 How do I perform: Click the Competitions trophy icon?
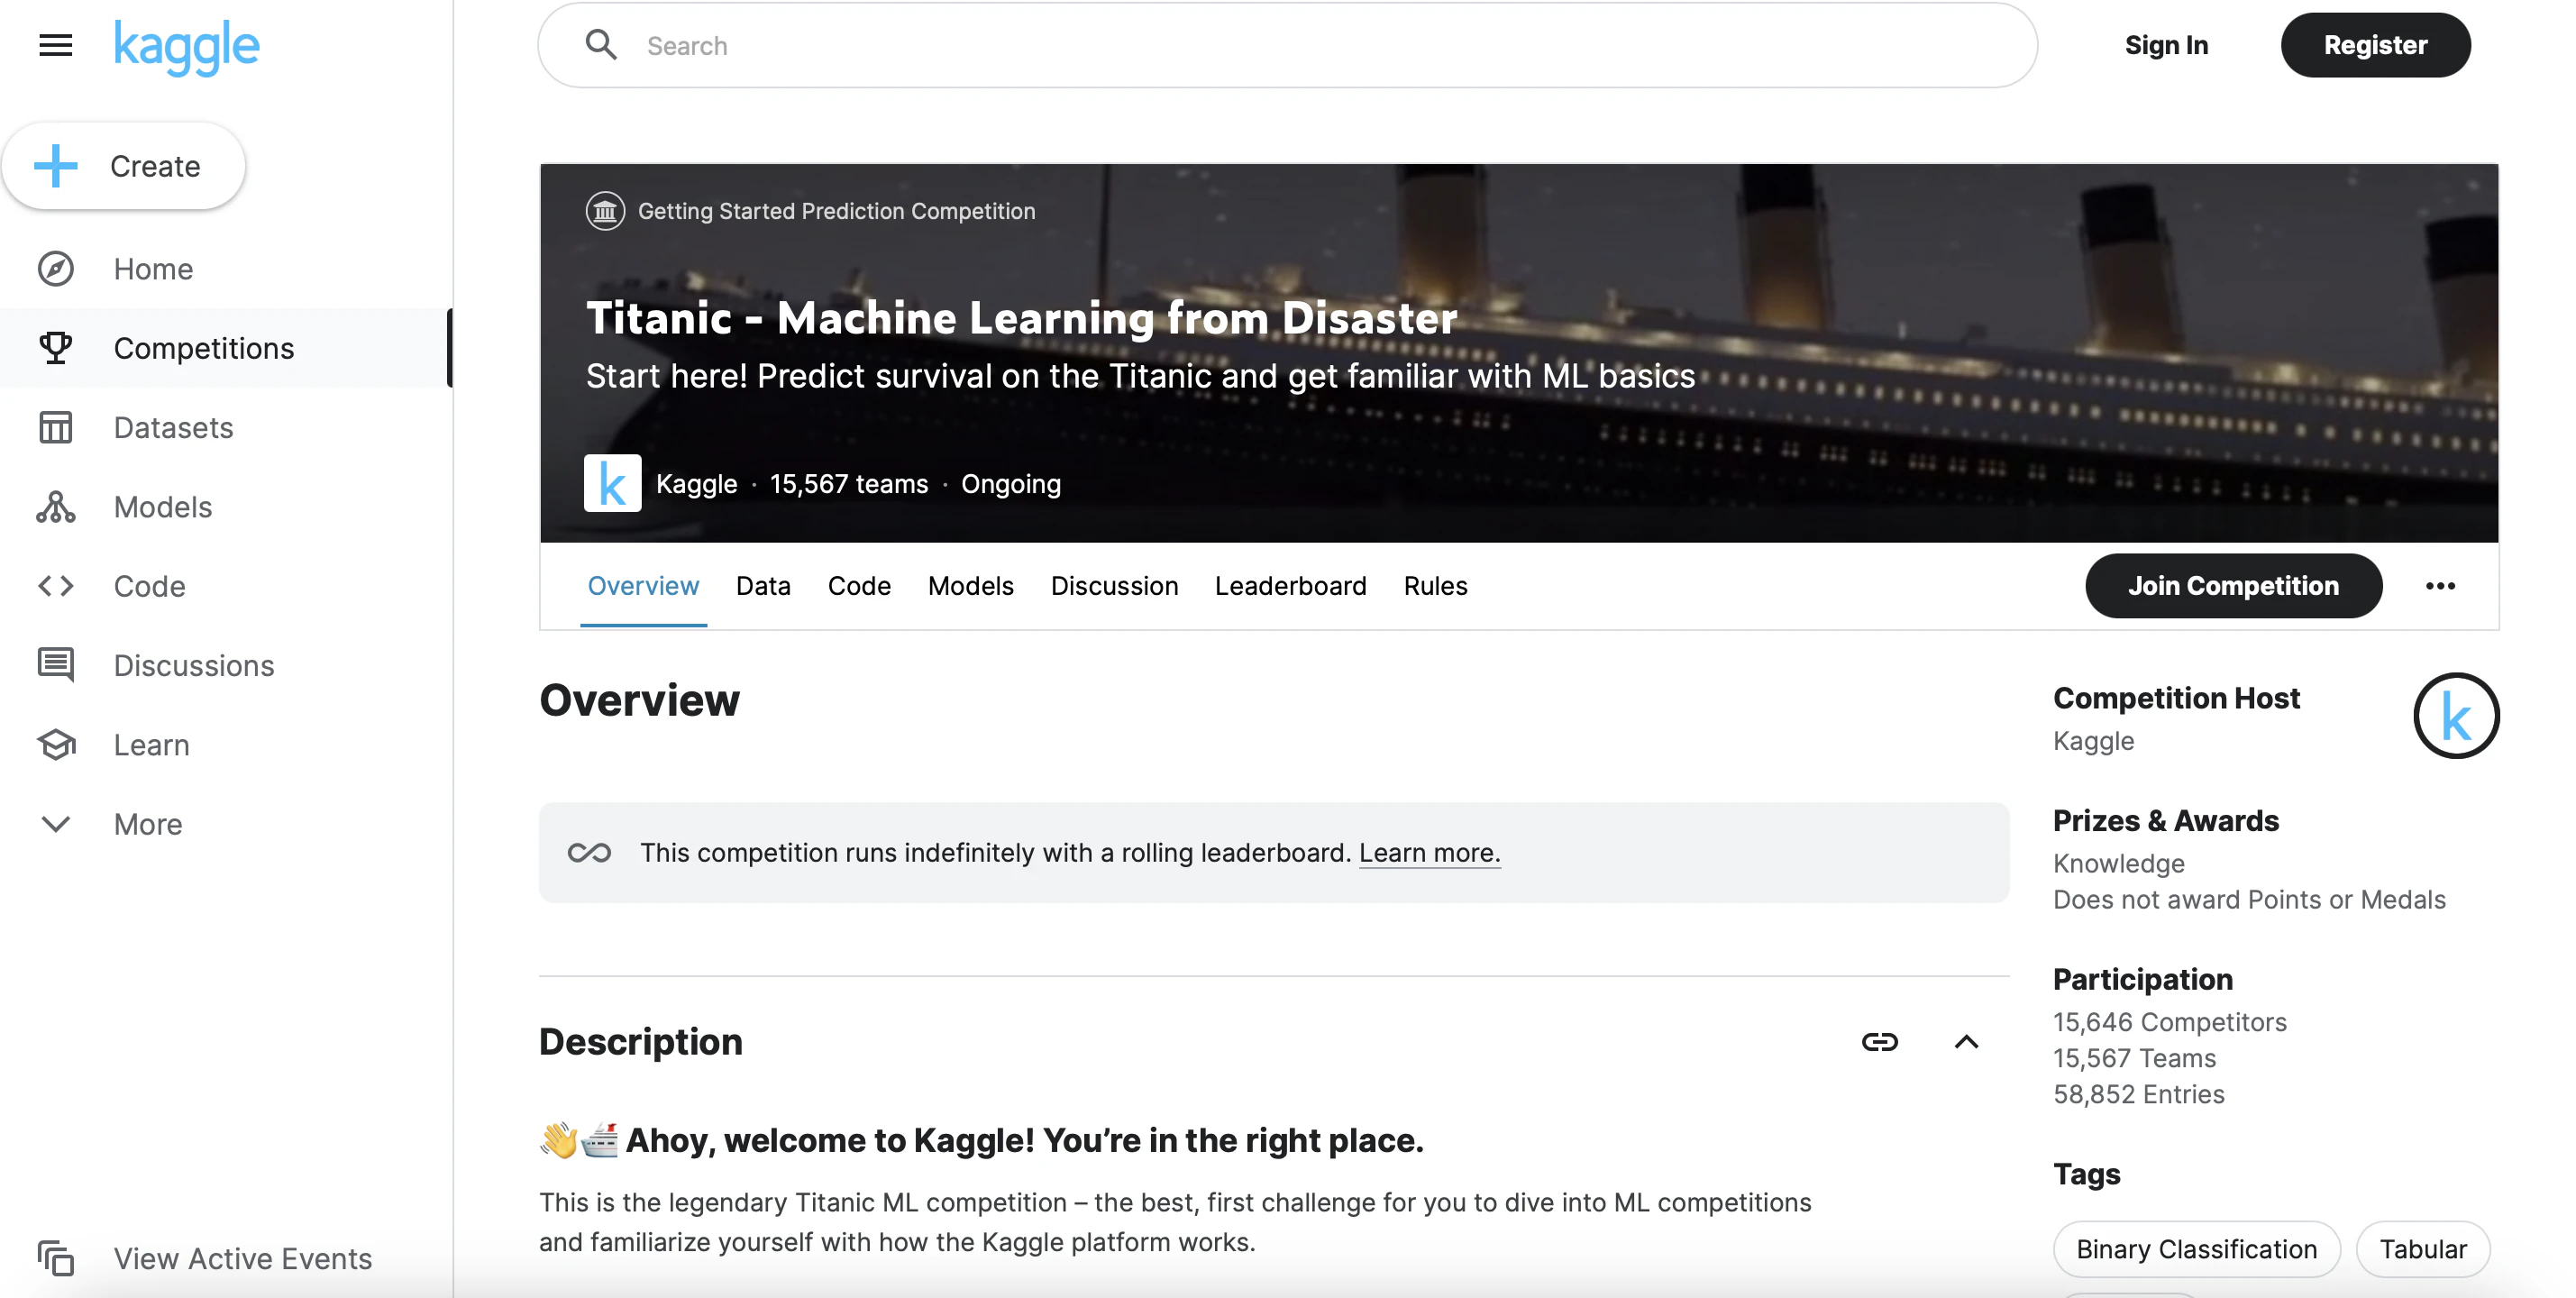point(56,348)
